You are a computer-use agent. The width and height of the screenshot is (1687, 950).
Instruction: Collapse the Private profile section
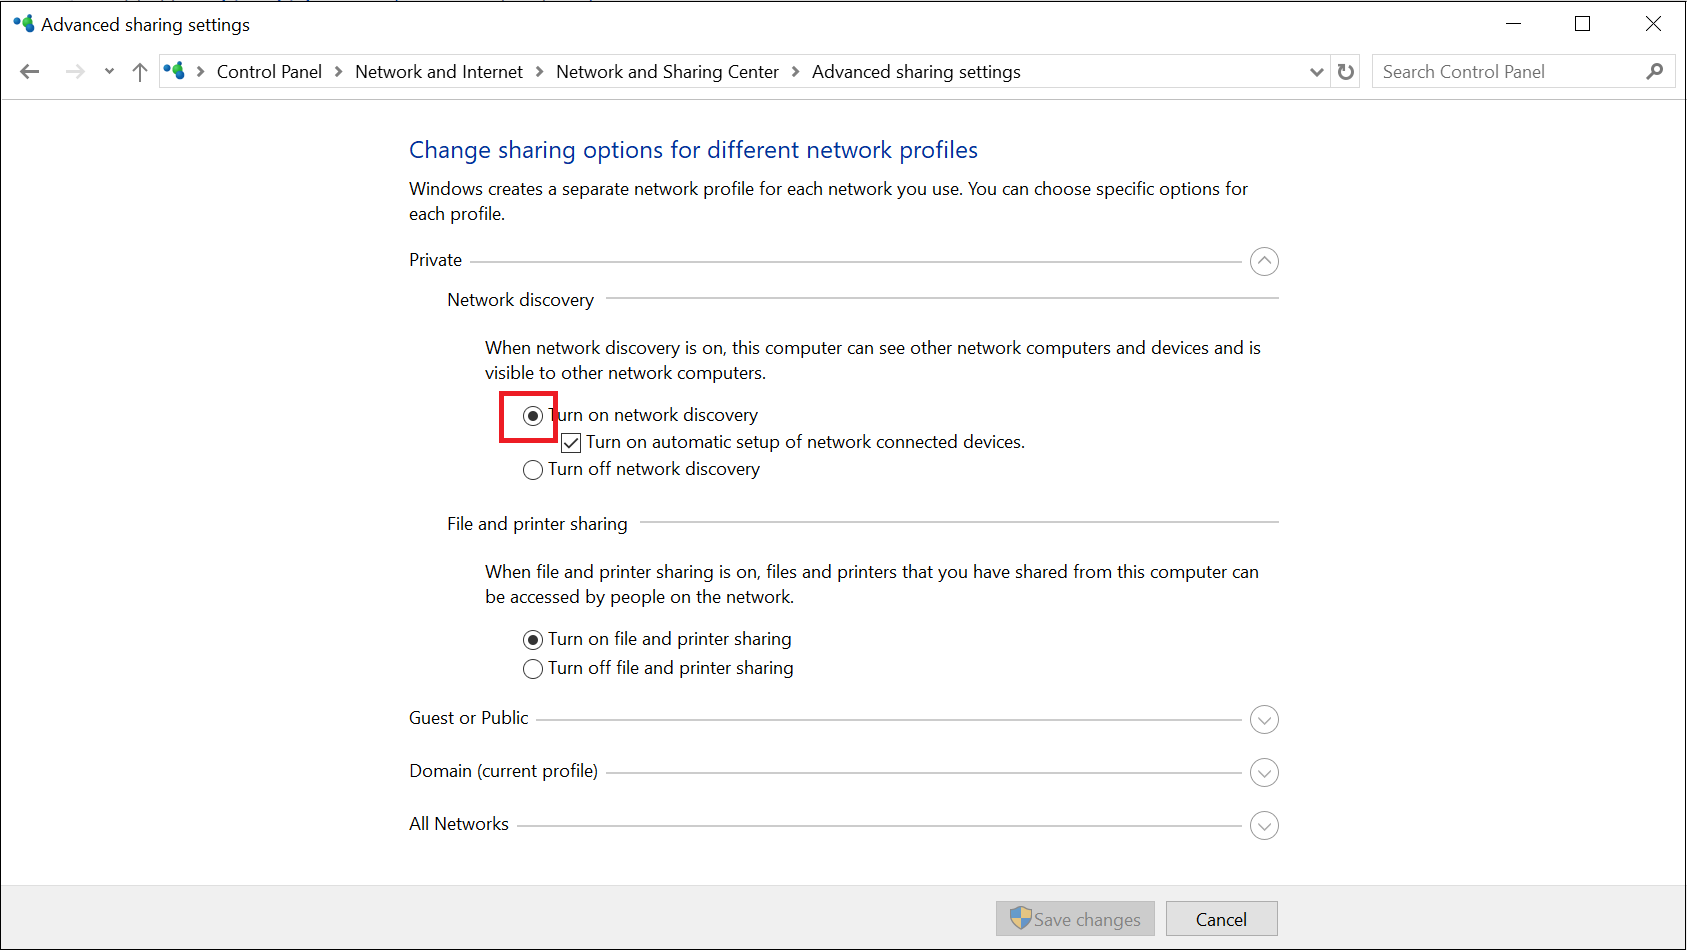click(x=1264, y=262)
